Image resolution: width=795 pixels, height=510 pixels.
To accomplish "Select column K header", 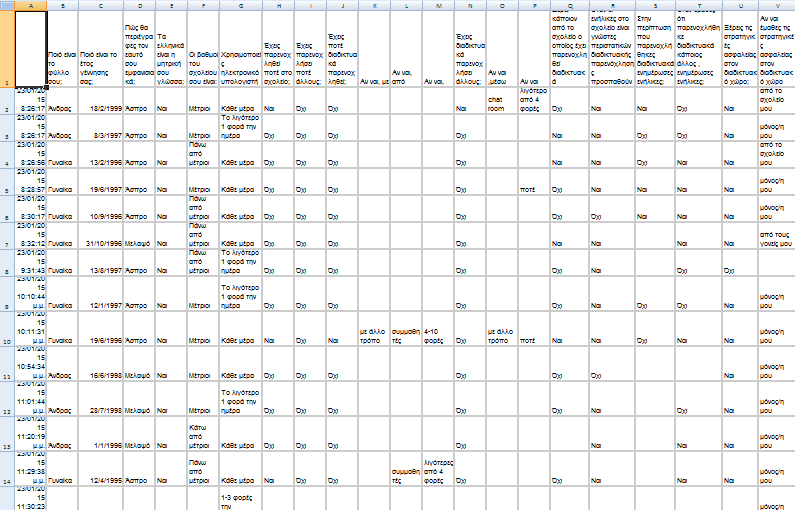I will pyautogui.click(x=374, y=6).
